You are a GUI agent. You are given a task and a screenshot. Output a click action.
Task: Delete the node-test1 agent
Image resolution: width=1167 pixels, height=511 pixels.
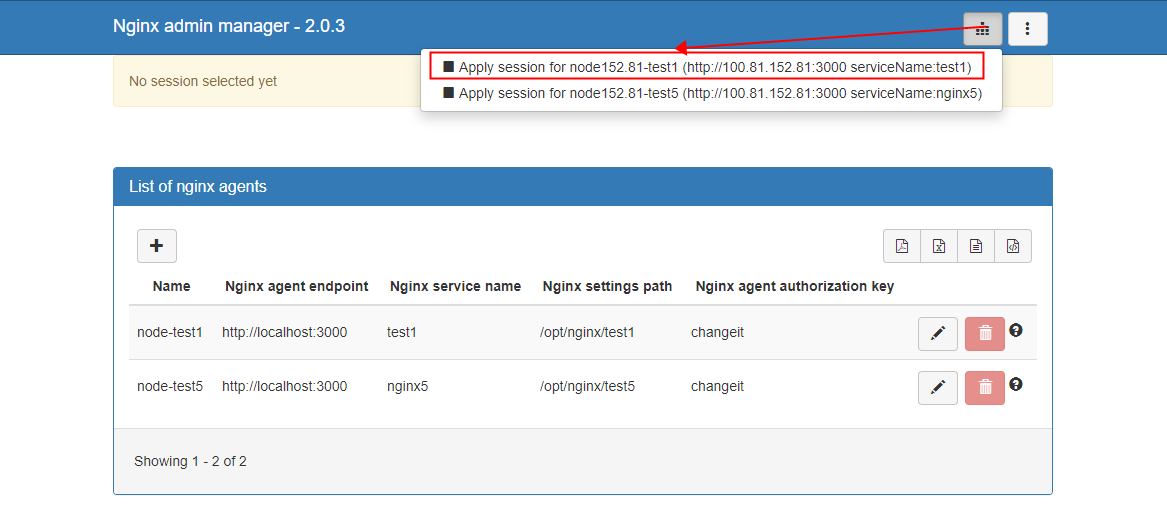[984, 334]
